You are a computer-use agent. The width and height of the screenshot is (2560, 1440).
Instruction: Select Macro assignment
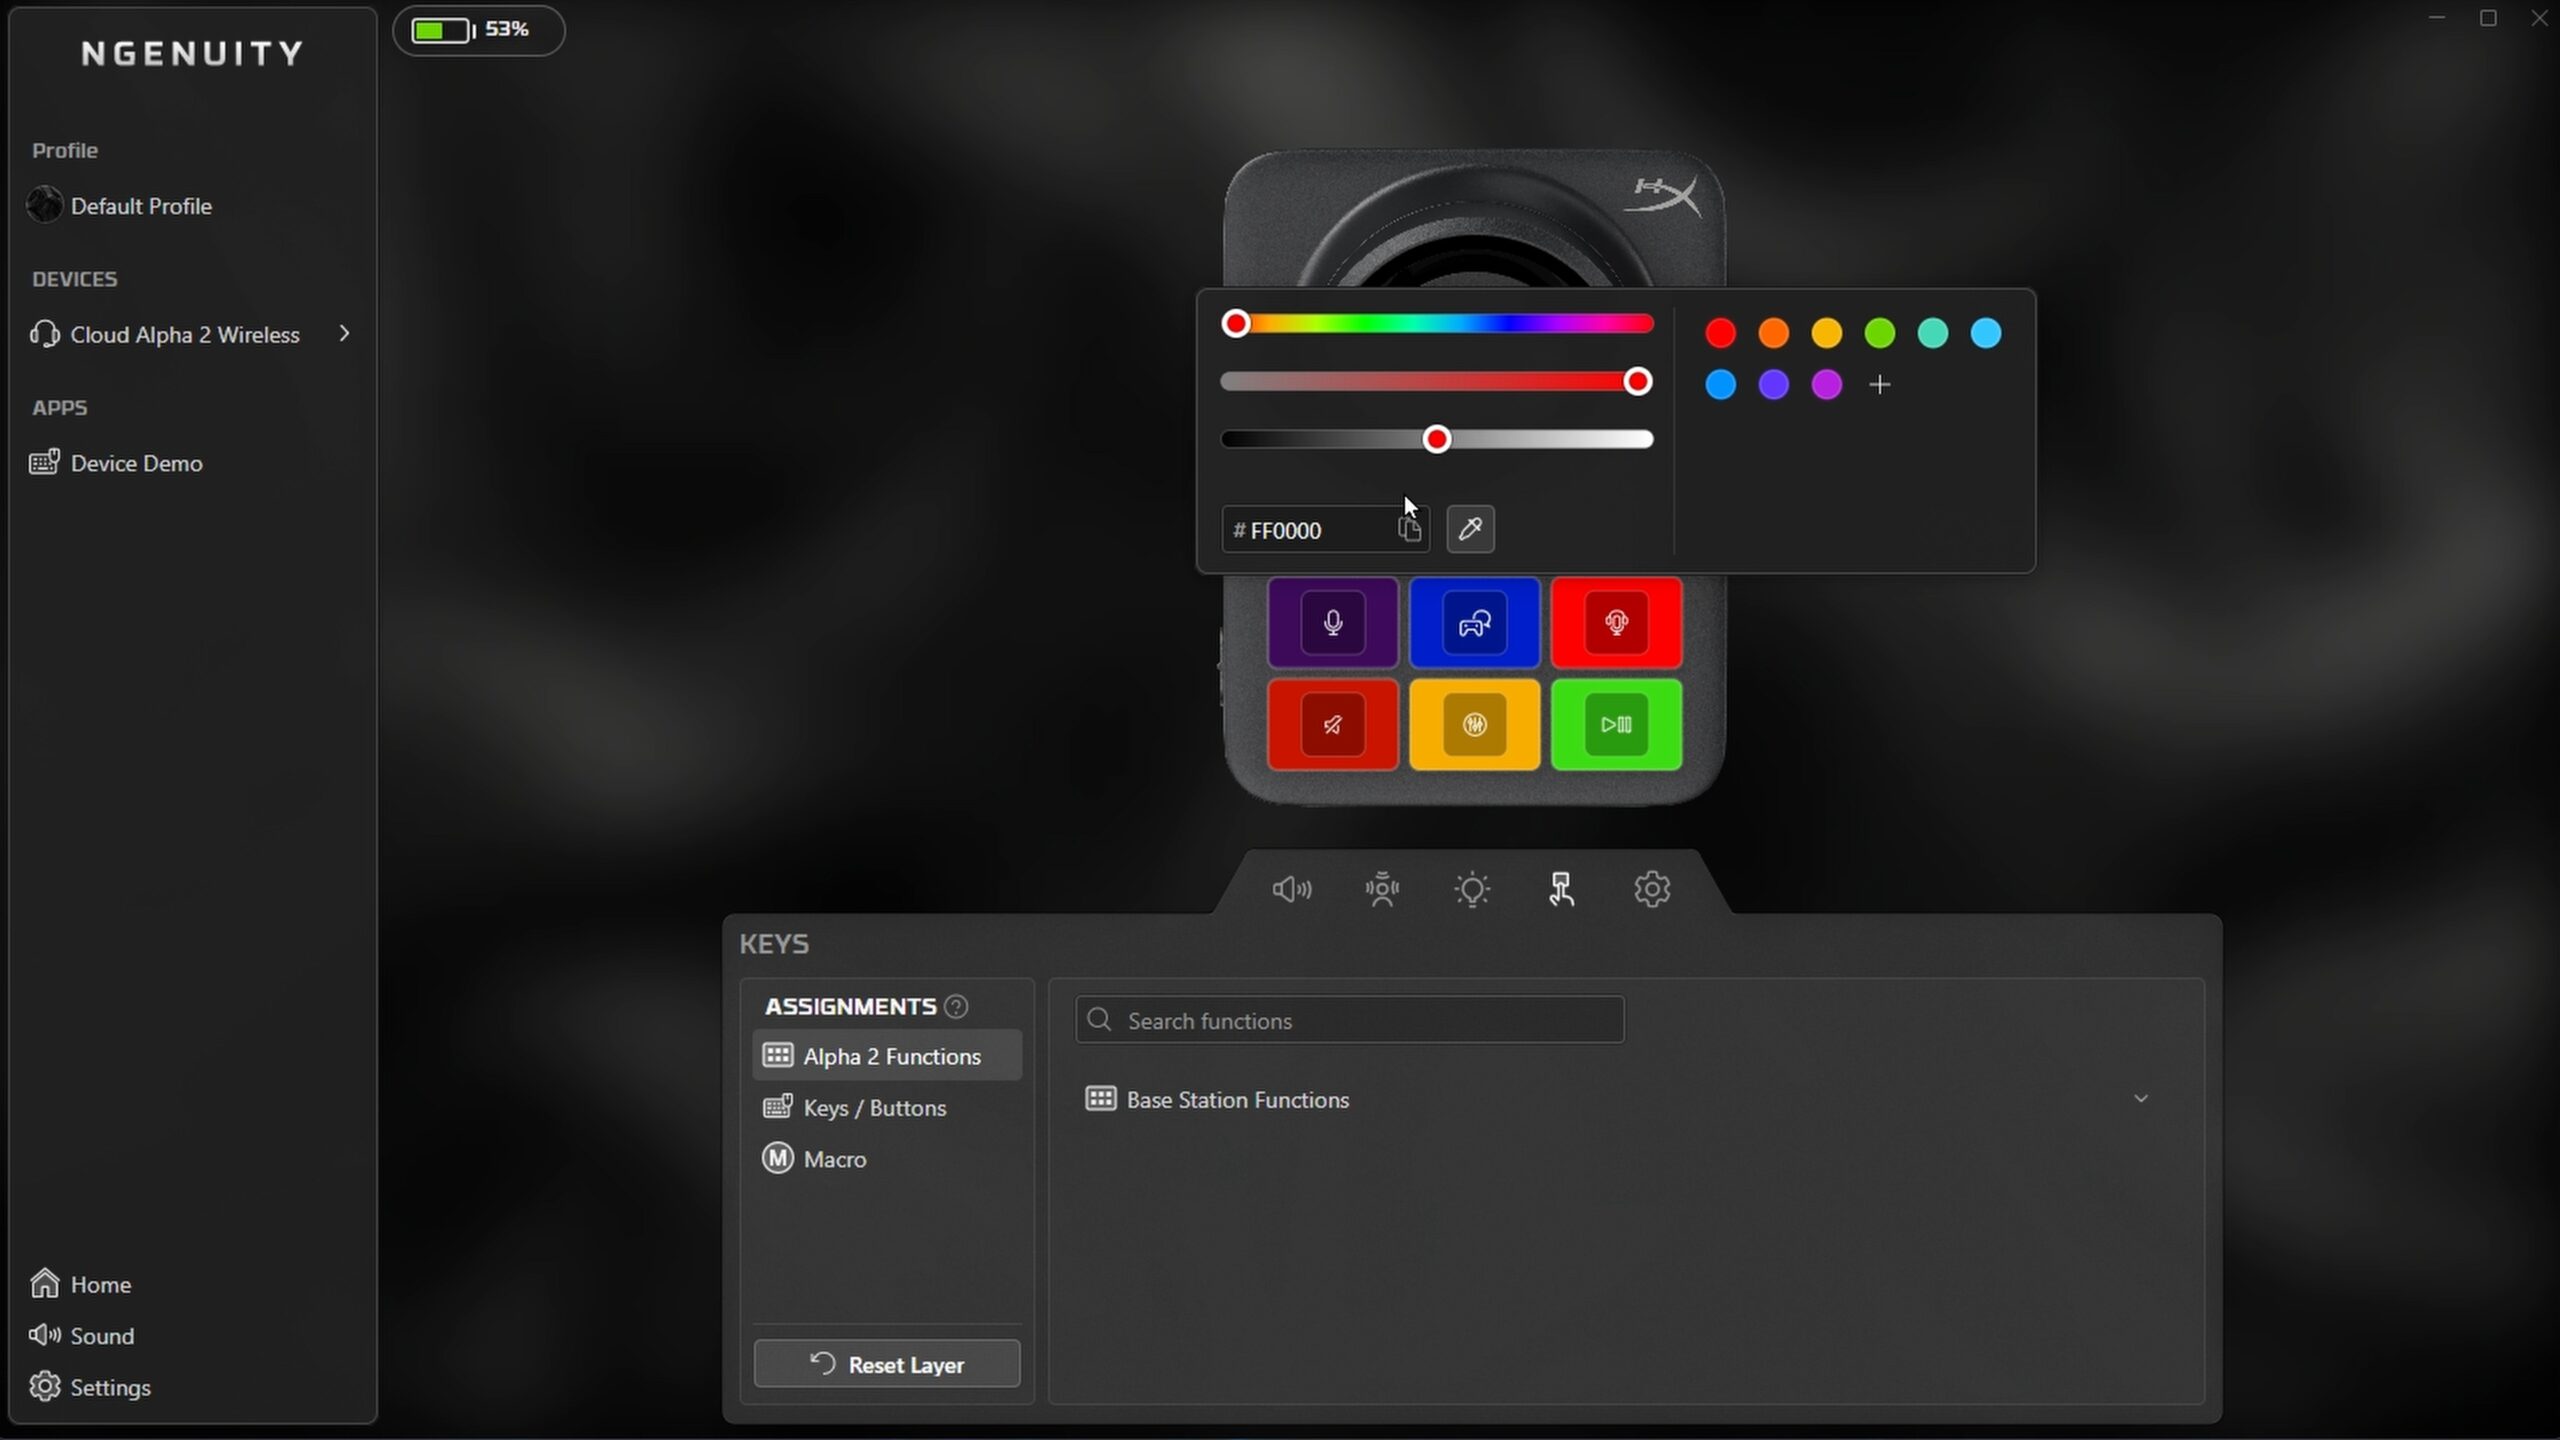click(x=887, y=1159)
